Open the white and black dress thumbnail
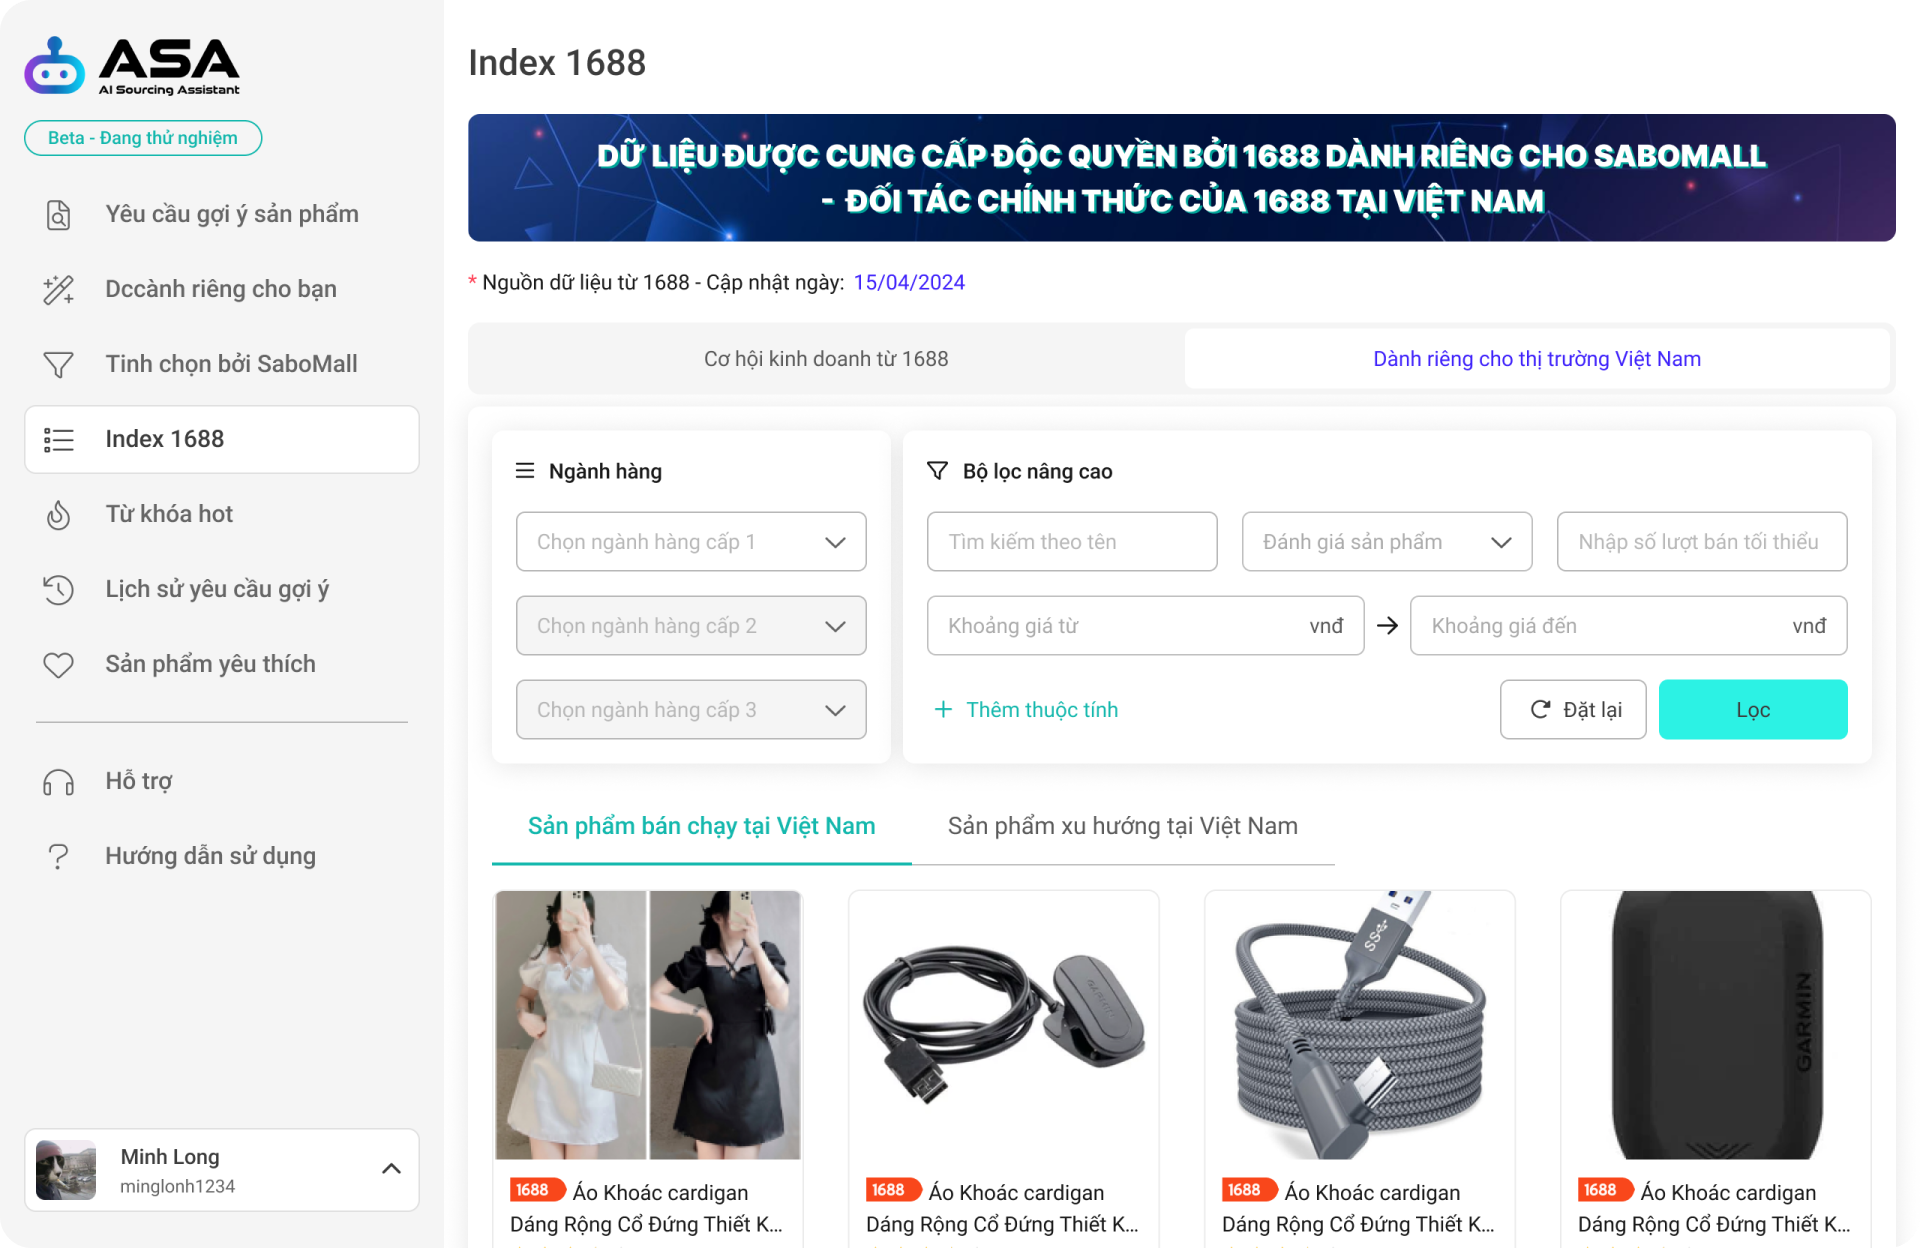1920x1248 pixels. 648,1025
